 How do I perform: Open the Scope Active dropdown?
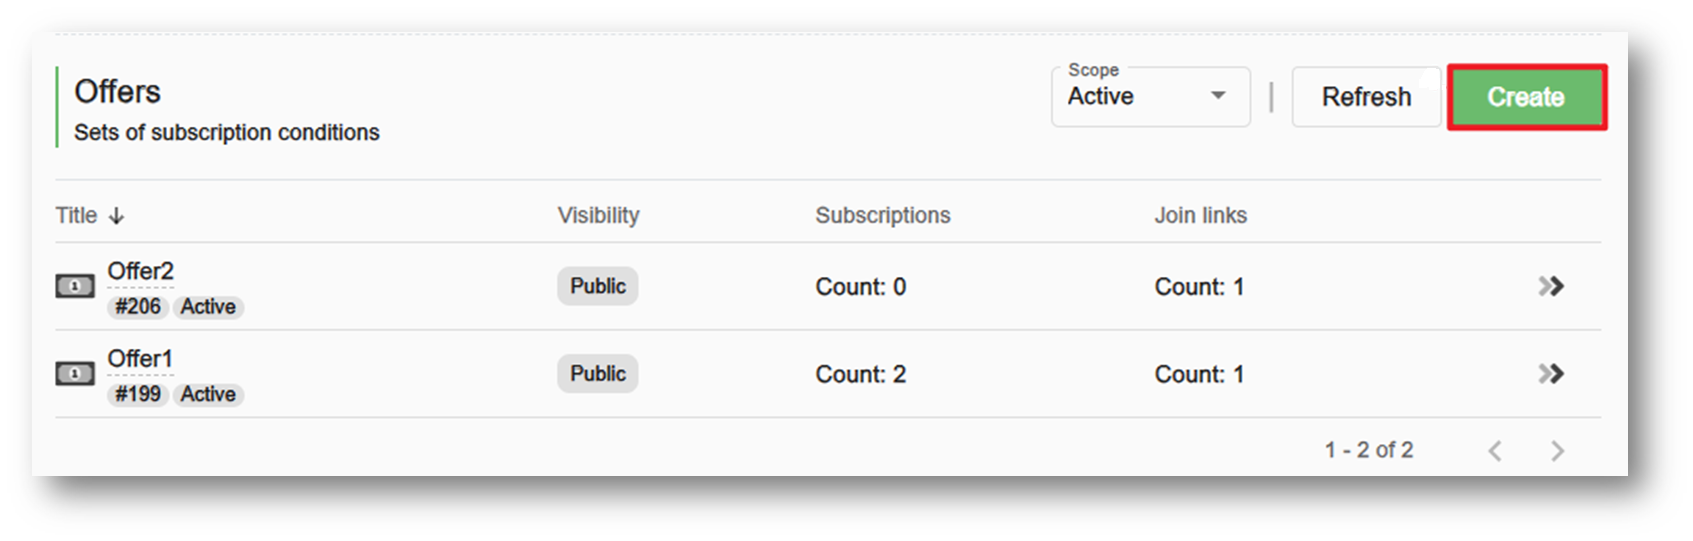tap(1150, 97)
